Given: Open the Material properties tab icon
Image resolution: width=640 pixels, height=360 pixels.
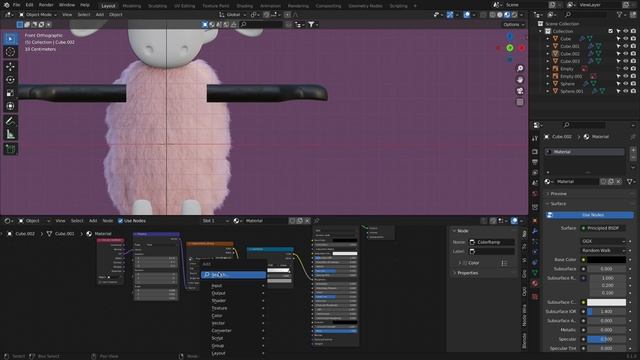Looking at the screenshot, I should [535, 283].
